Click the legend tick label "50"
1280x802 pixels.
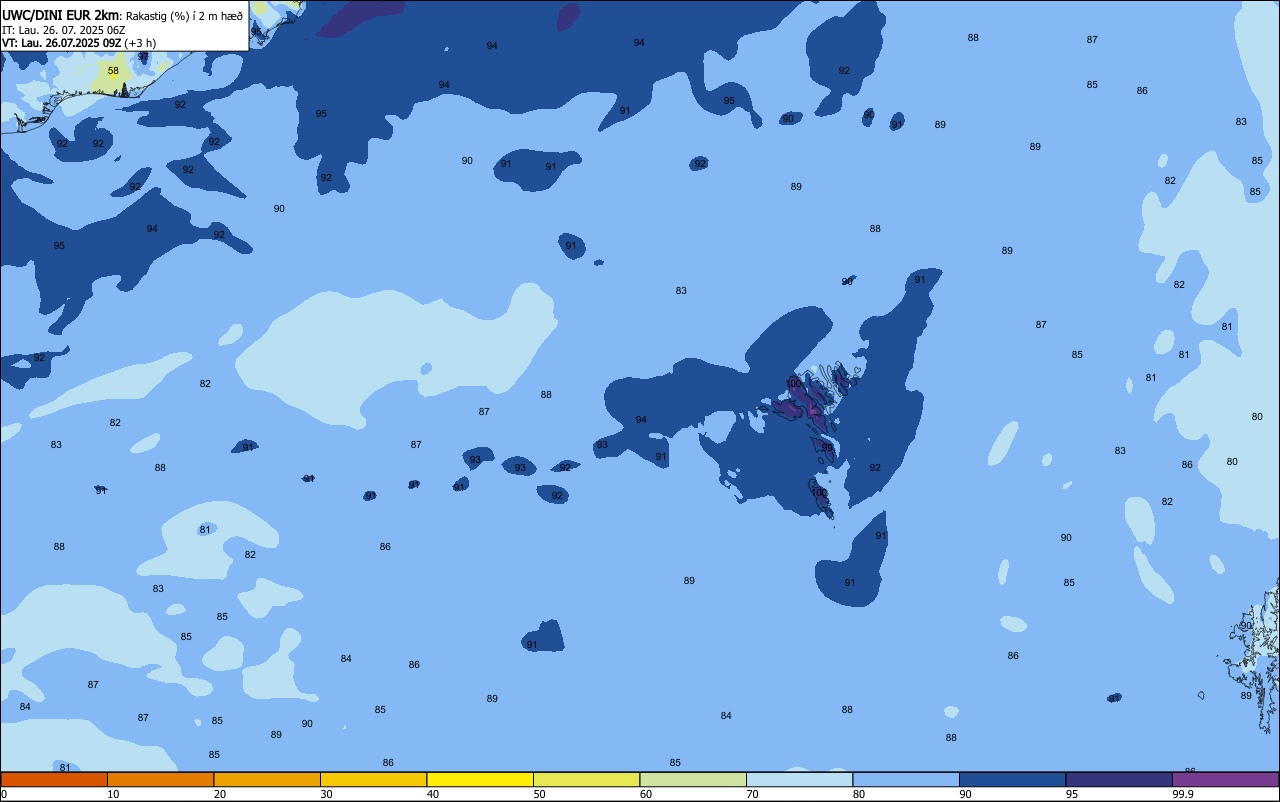[539, 794]
